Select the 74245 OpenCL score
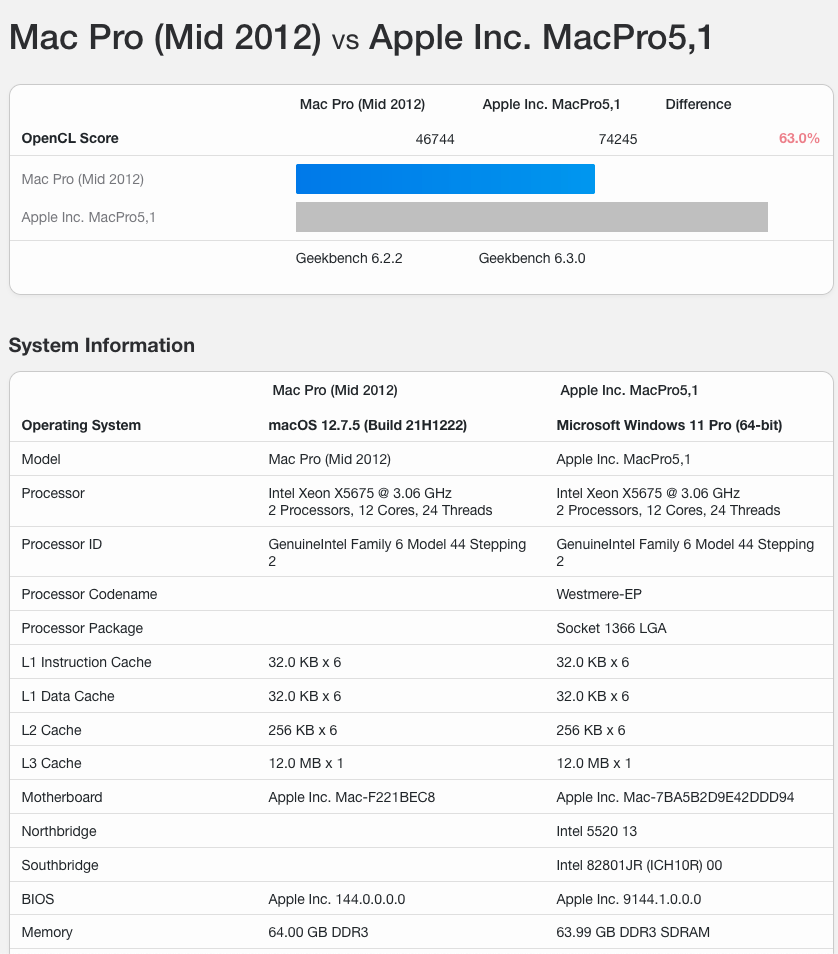Image resolution: width=838 pixels, height=954 pixels. (618, 139)
